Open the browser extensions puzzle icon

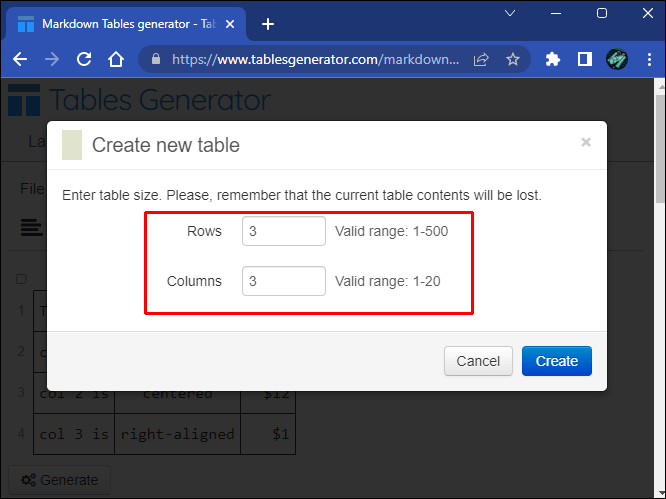[553, 59]
